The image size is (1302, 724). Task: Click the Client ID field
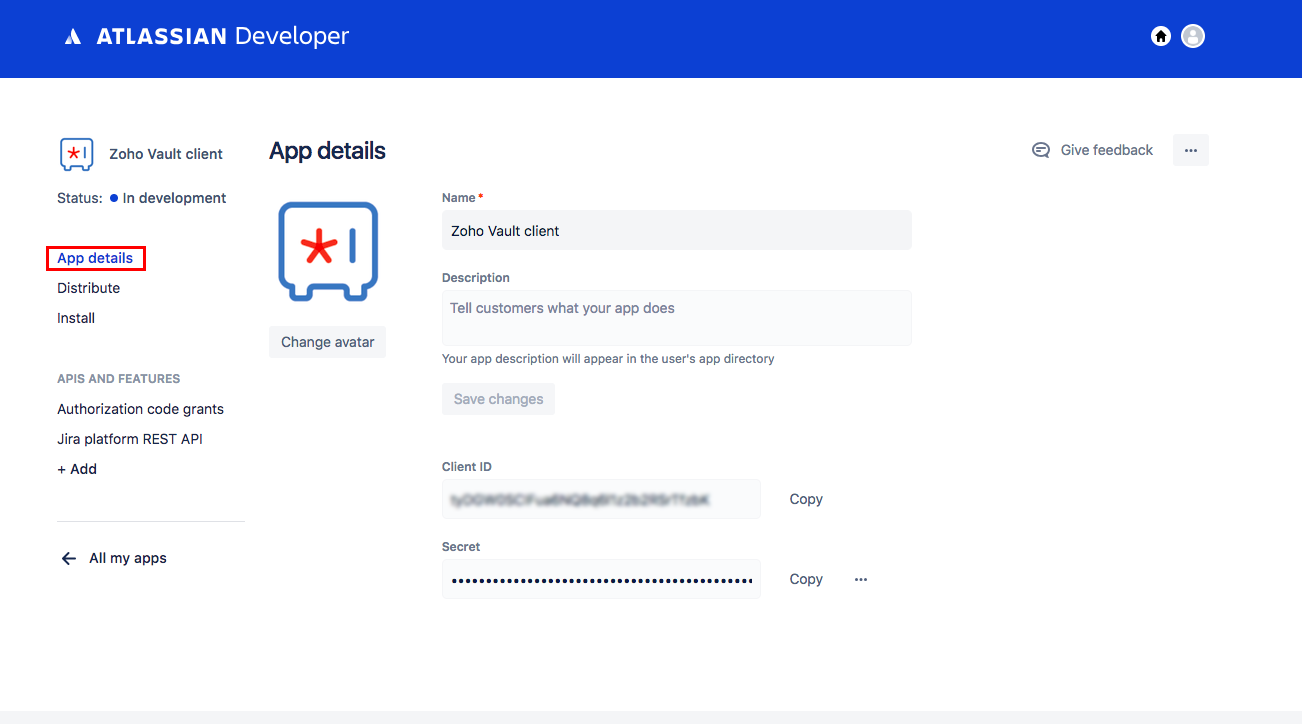(x=601, y=499)
